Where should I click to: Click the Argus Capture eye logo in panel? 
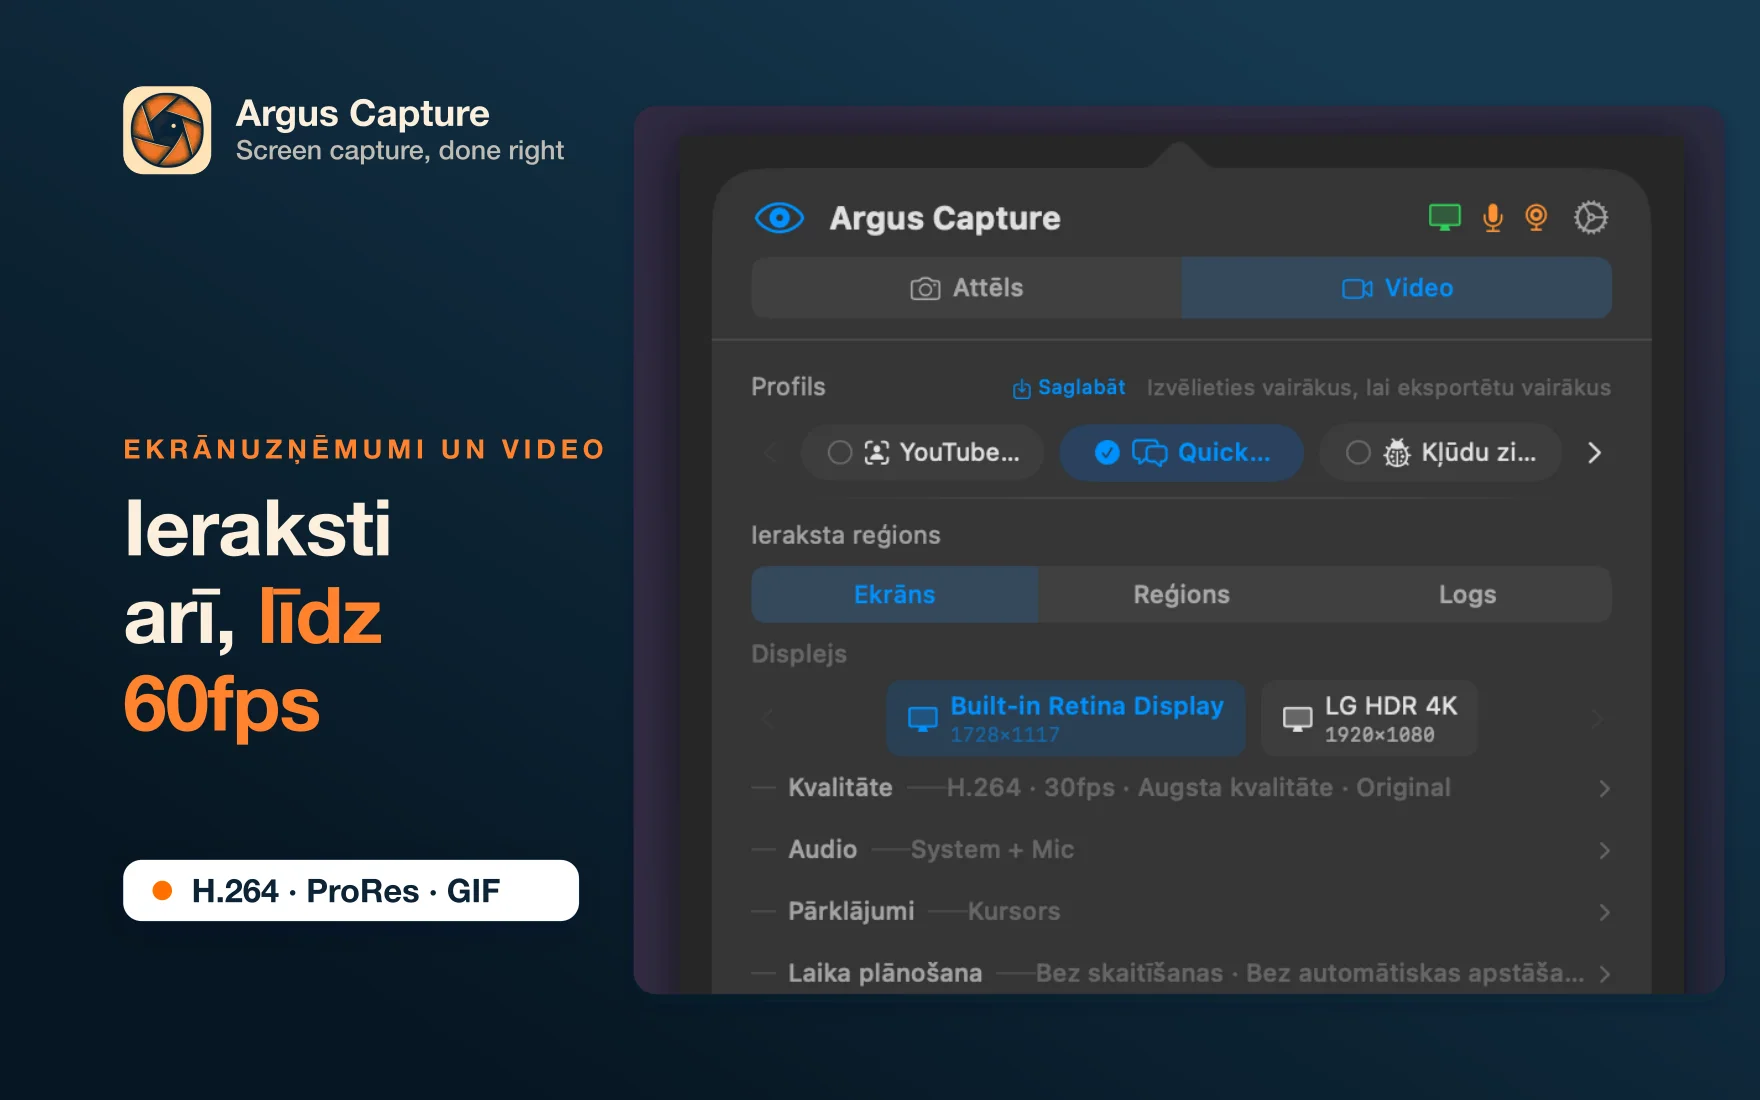point(779,218)
